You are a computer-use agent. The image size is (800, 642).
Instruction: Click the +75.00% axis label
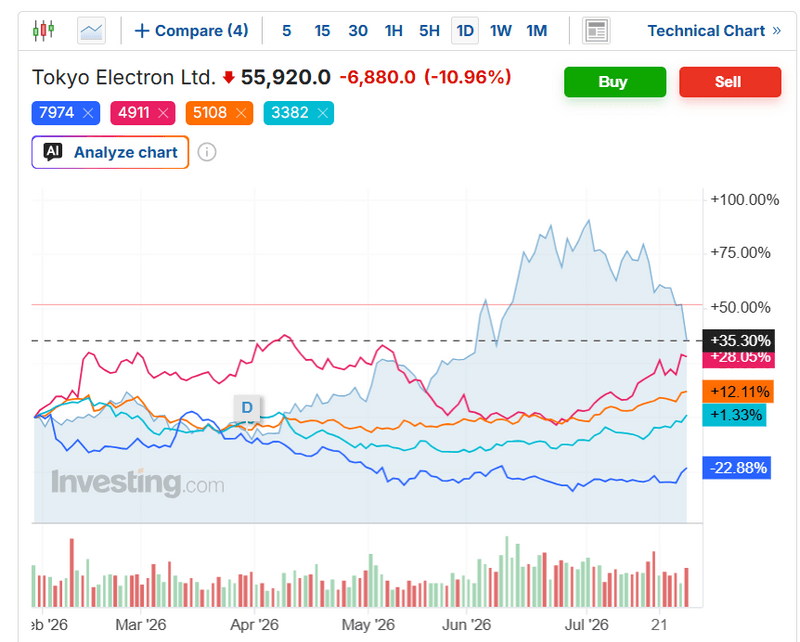(x=741, y=253)
